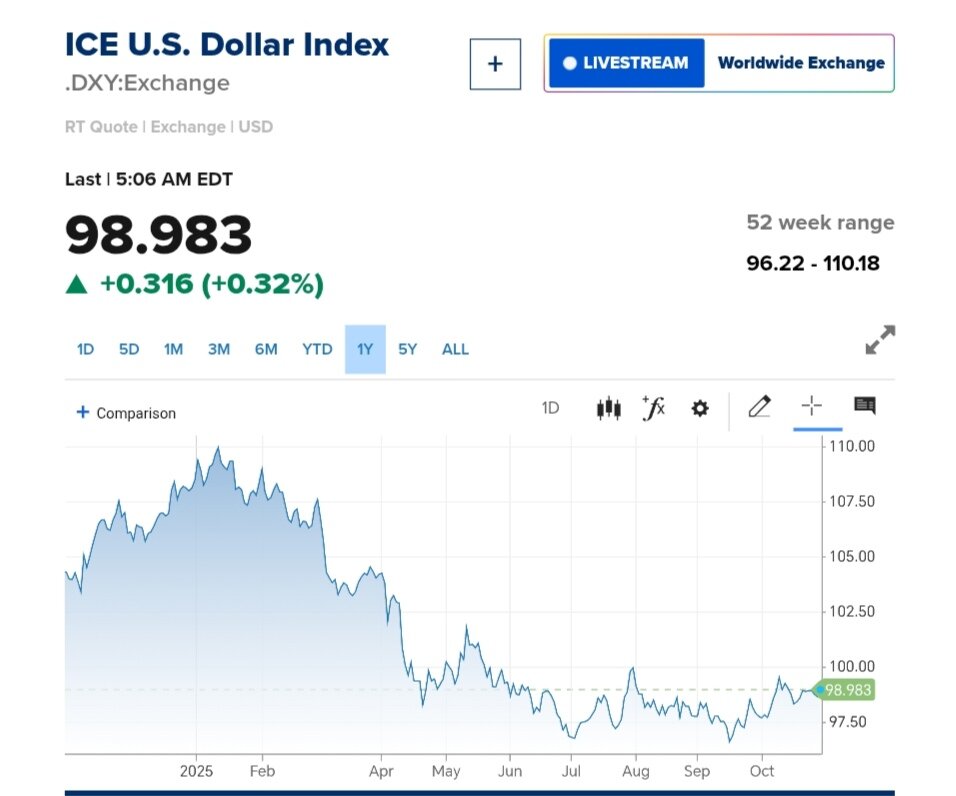Watch the LIVESTREAM button
Screen dimensions: 956x796
626,63
